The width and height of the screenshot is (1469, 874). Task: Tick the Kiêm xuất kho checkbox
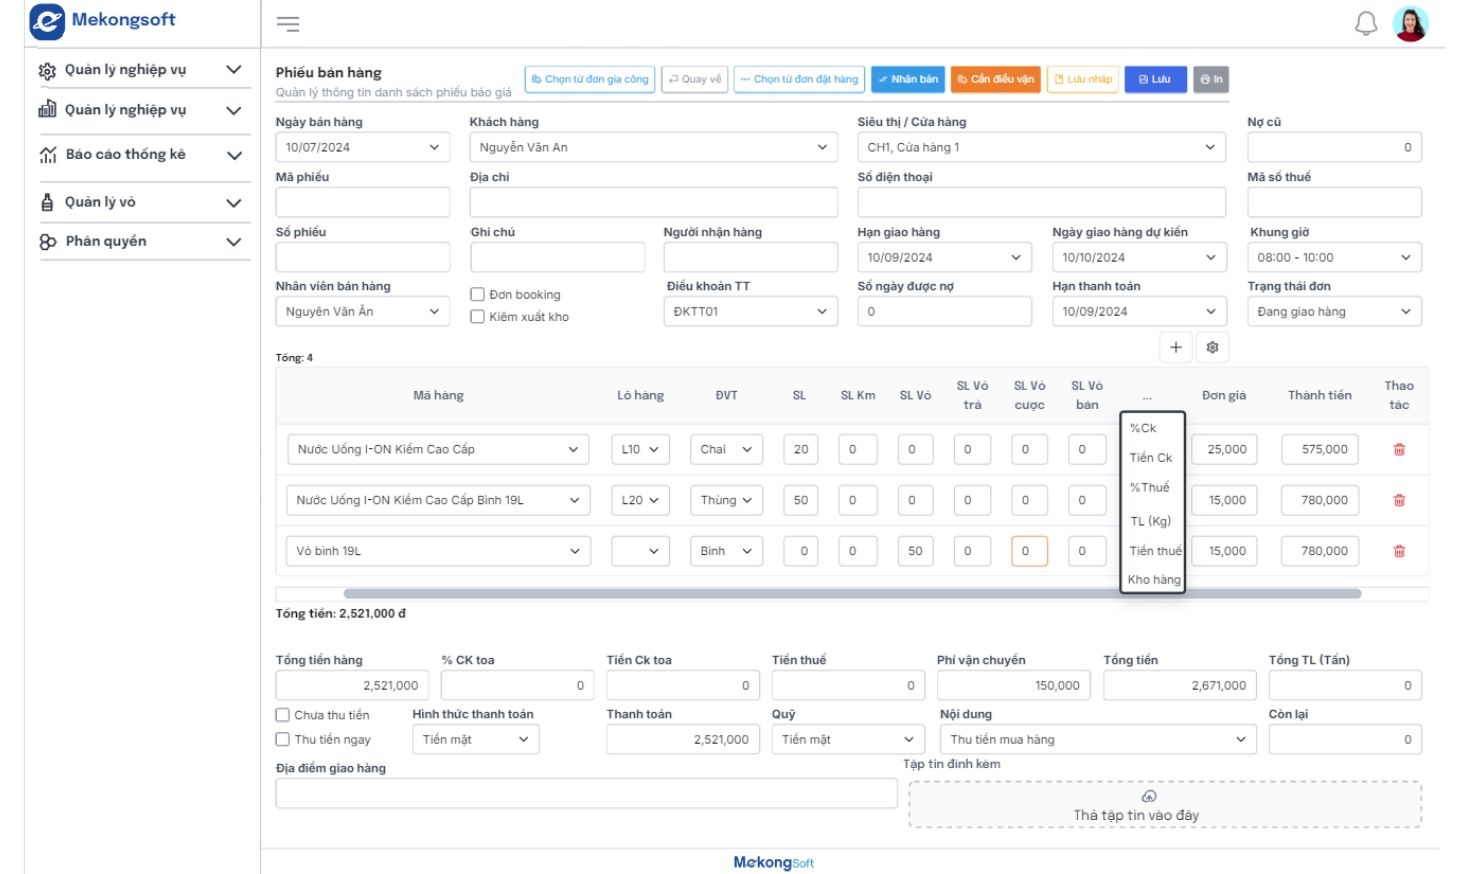pyautogui.click(x=478, y=317)
